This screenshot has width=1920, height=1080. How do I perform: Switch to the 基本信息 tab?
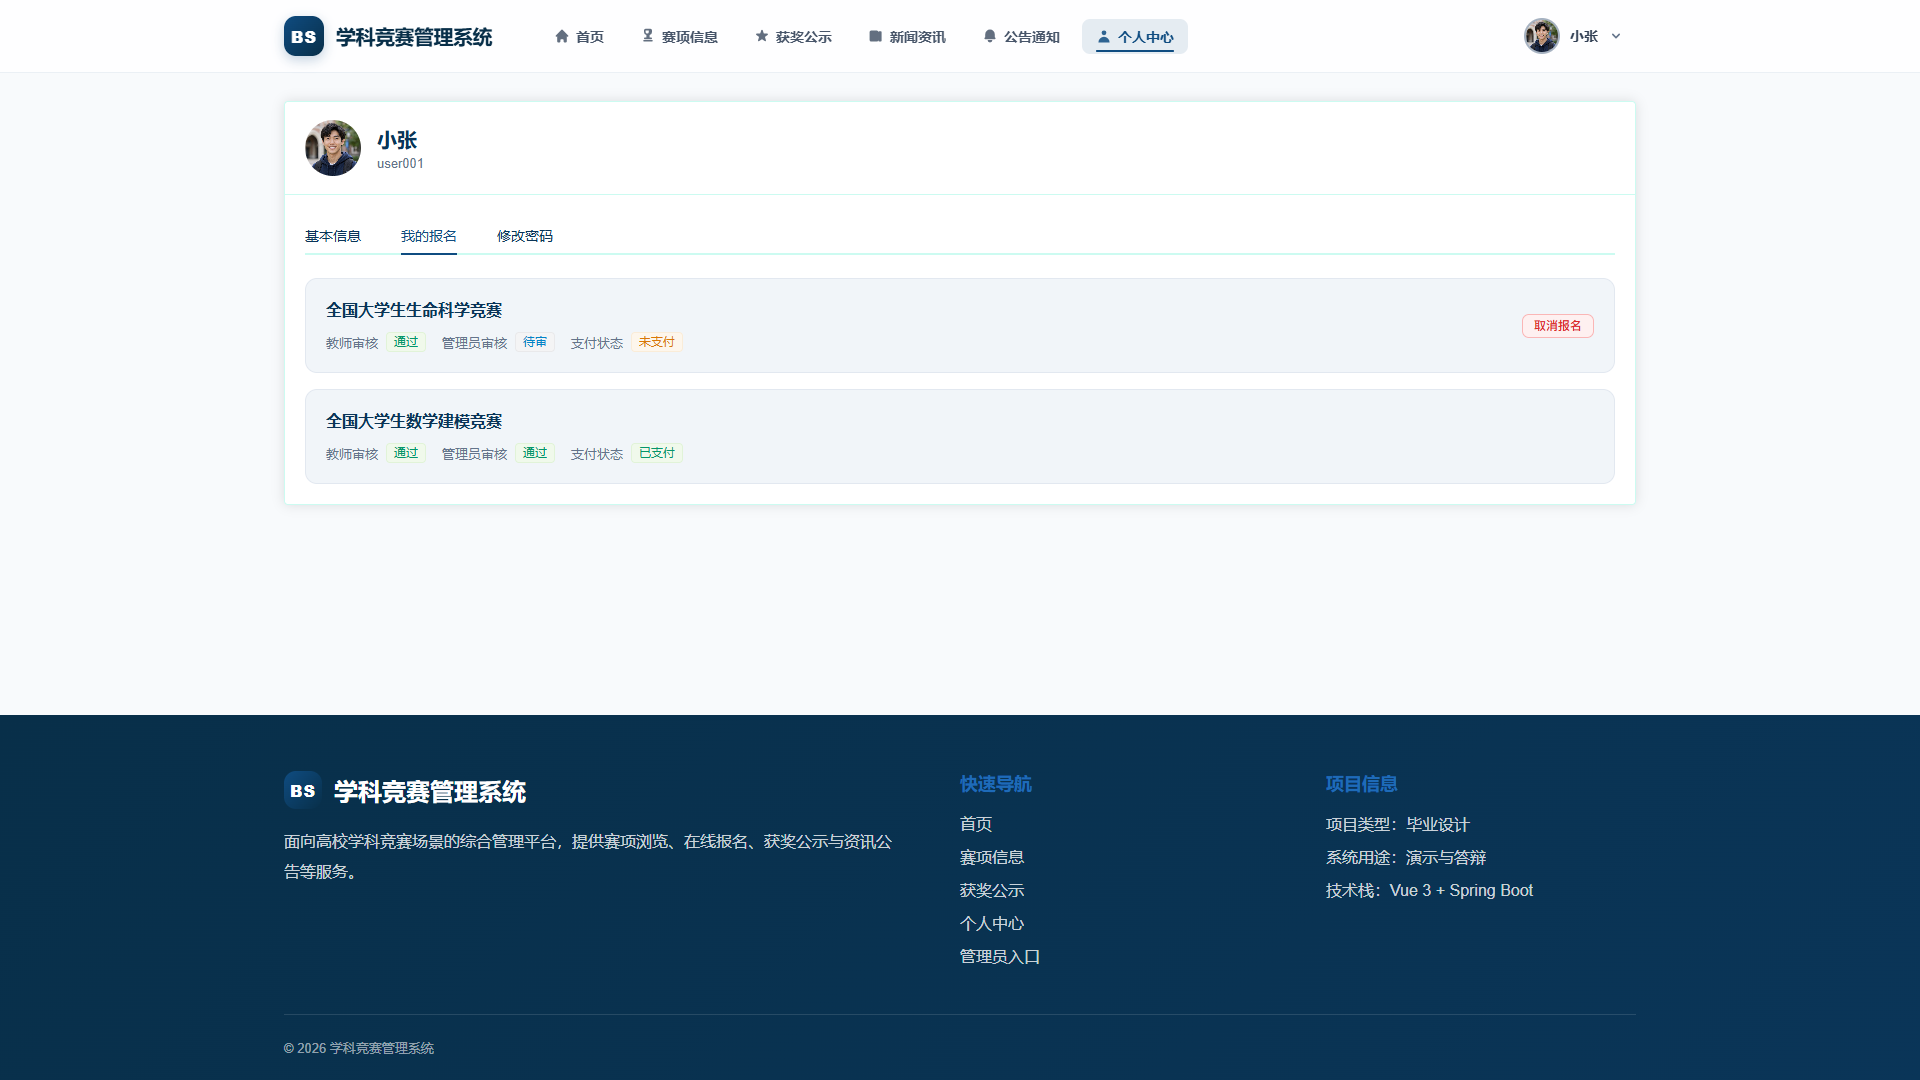click(333, 236)
